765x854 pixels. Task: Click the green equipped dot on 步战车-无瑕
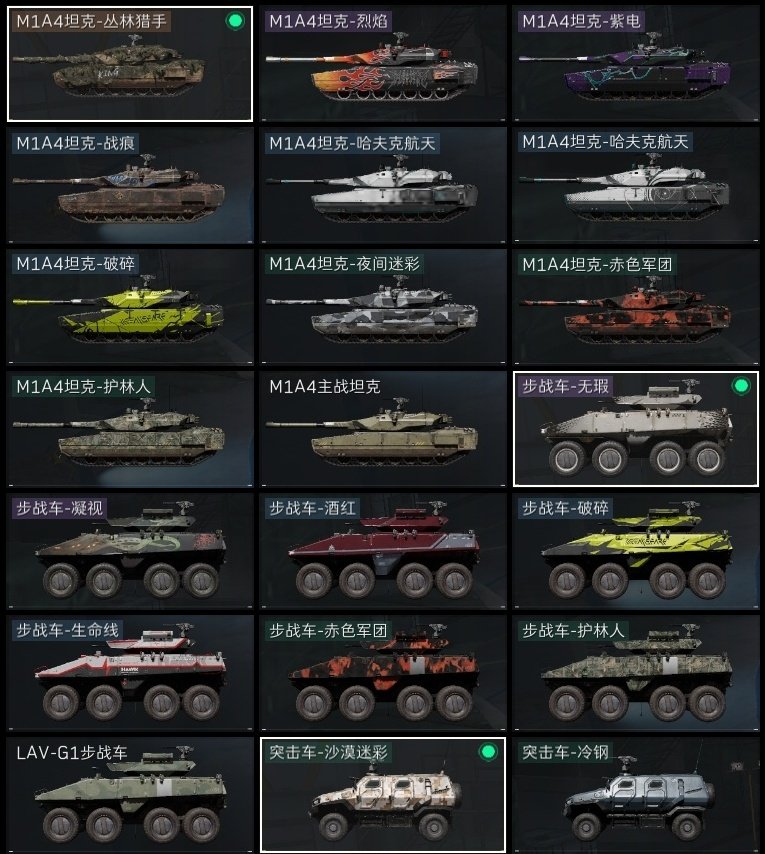click(741, 386)
